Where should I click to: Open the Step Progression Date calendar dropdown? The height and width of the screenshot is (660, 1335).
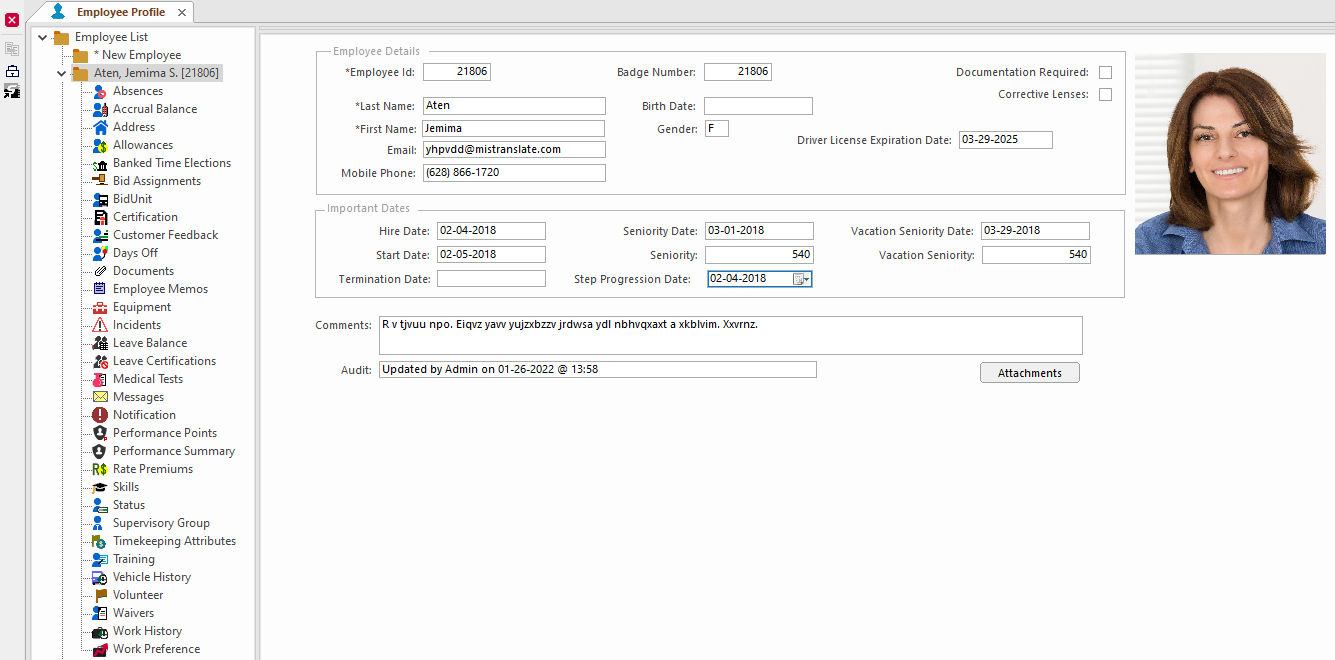pos(802,279)
